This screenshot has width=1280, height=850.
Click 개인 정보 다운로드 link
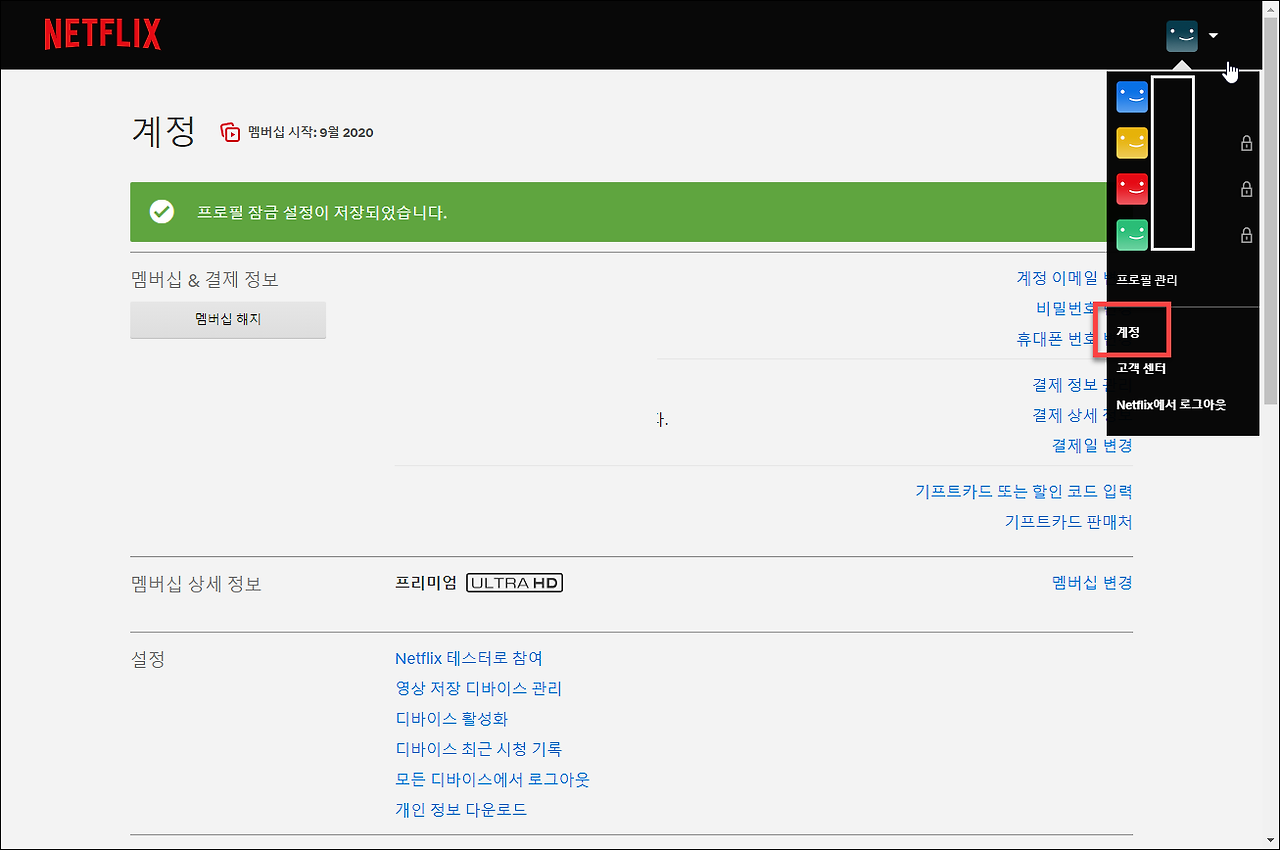tap(461, 810)
